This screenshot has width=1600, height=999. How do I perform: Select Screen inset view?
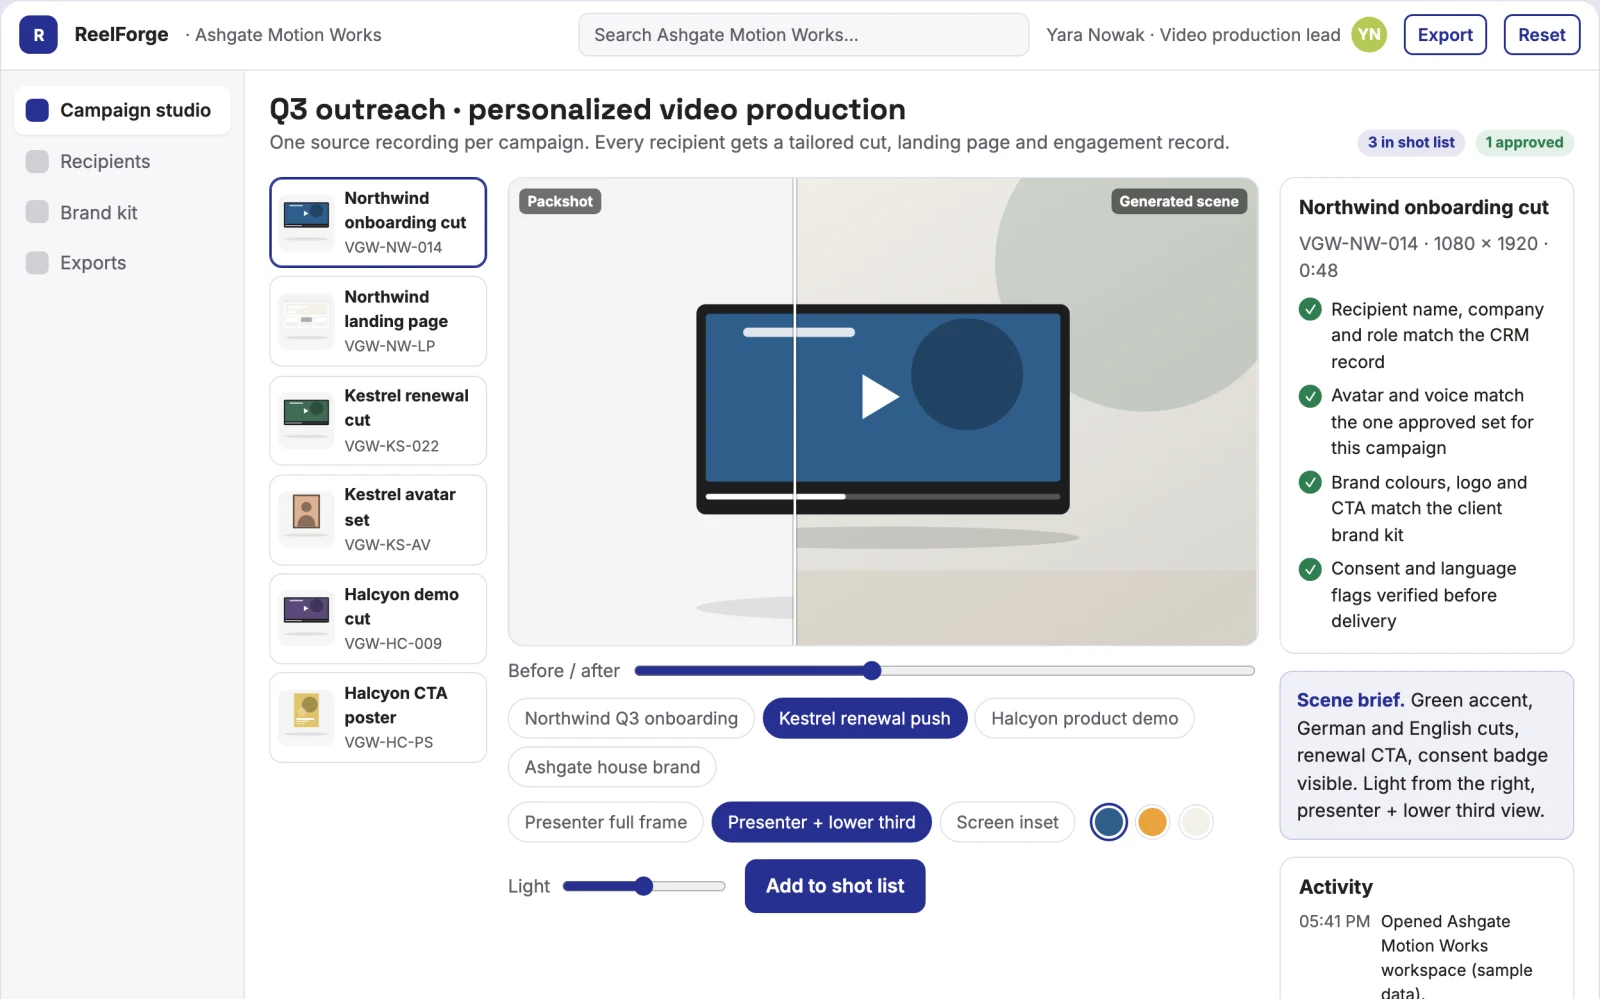pos(1007,822)
